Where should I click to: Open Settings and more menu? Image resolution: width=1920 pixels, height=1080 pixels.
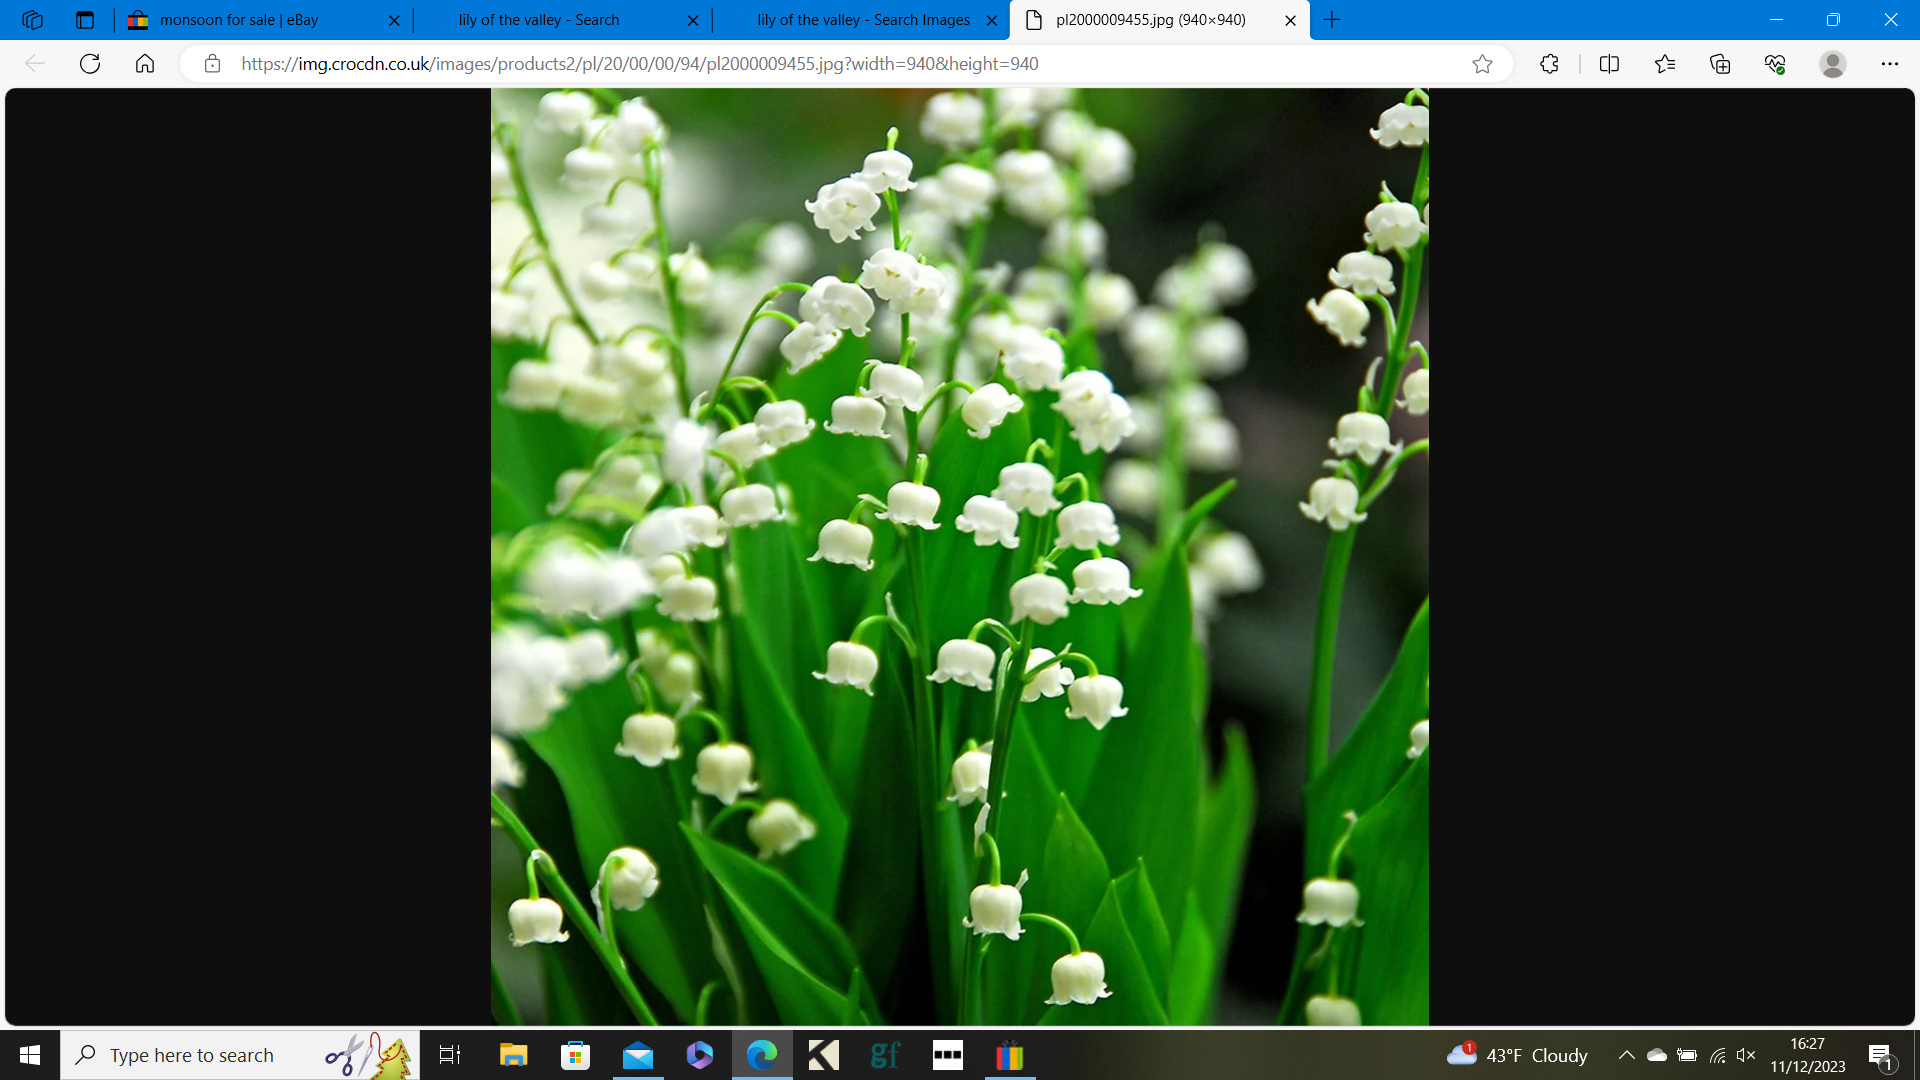coord(1890,64)
